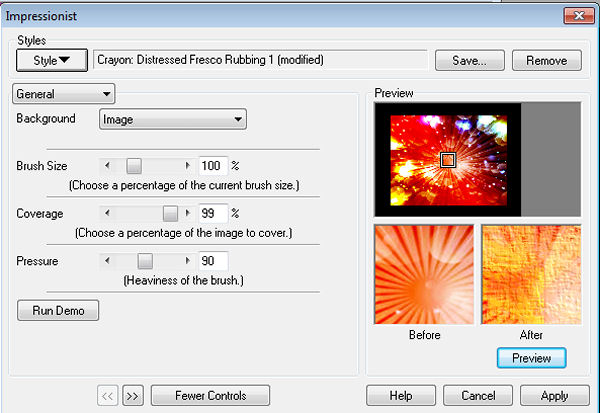Remove the current style

coord(546,61)
